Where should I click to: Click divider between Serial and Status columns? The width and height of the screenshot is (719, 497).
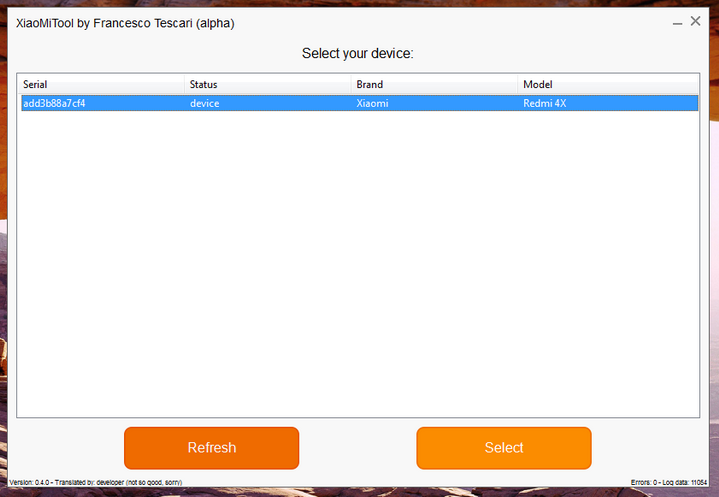pos(185,85)
